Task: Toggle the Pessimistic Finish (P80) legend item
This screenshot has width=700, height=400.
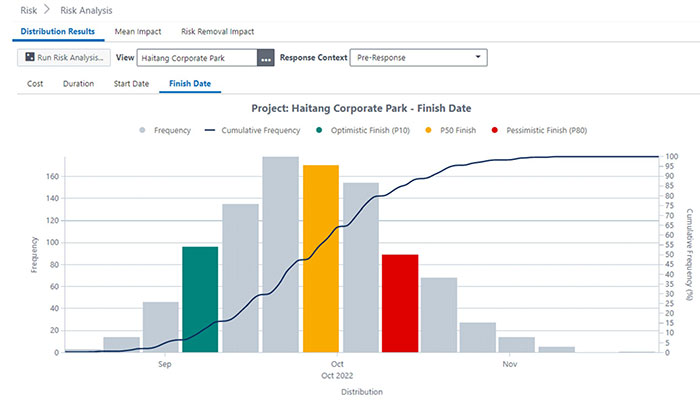Action: 539,130
